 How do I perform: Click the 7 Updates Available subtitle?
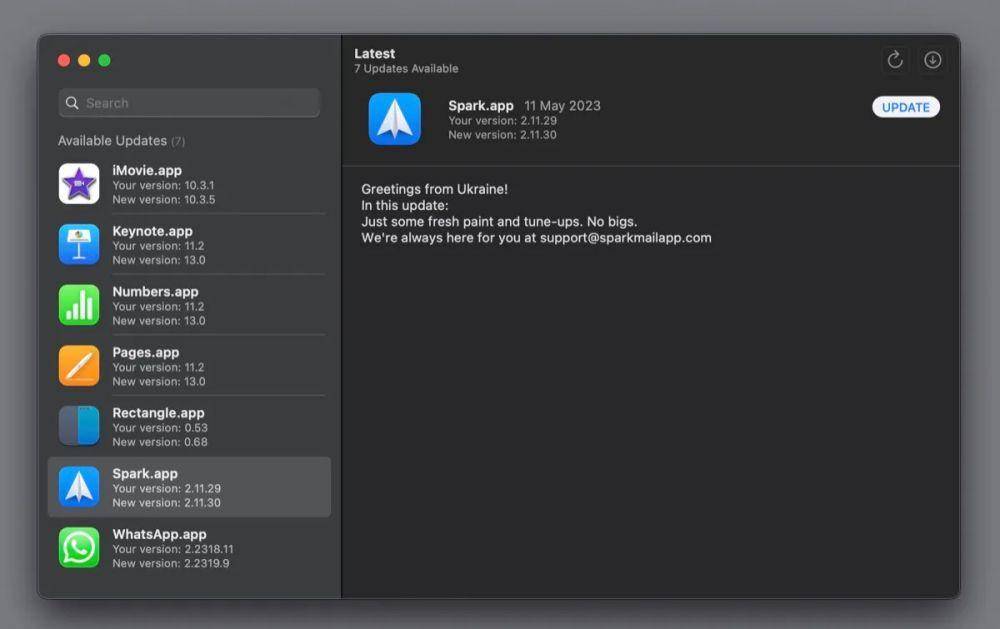[x=406, y=68]
